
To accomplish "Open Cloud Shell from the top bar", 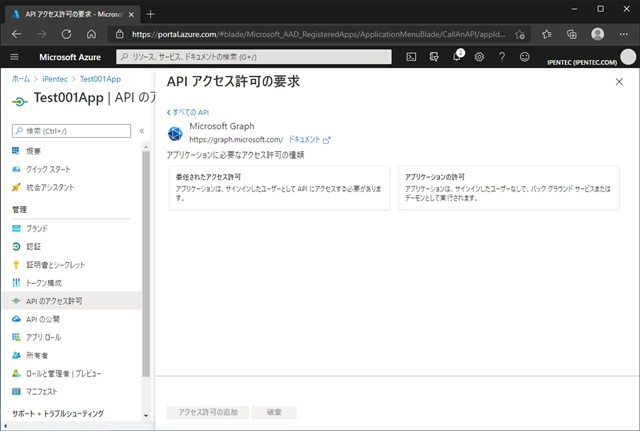I will tap(411, 57).
